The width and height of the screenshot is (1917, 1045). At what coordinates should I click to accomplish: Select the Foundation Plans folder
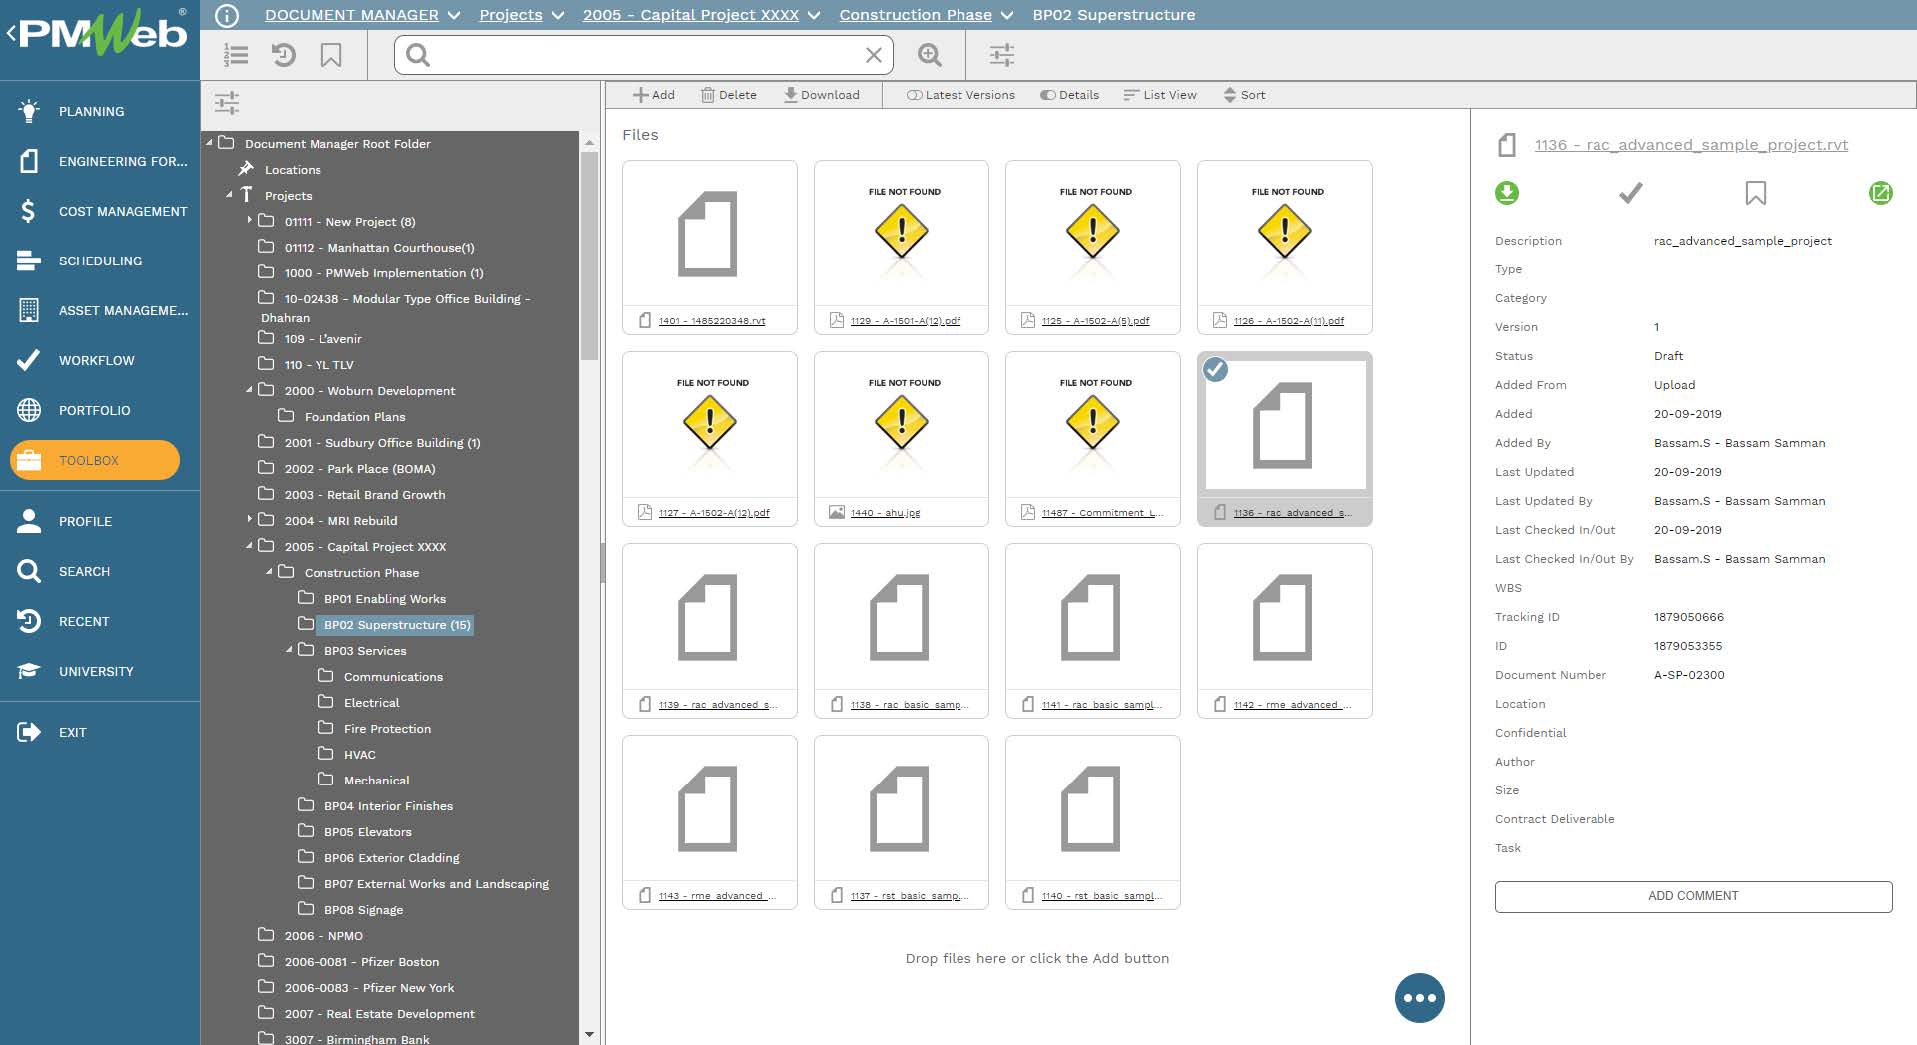[354, 417]
